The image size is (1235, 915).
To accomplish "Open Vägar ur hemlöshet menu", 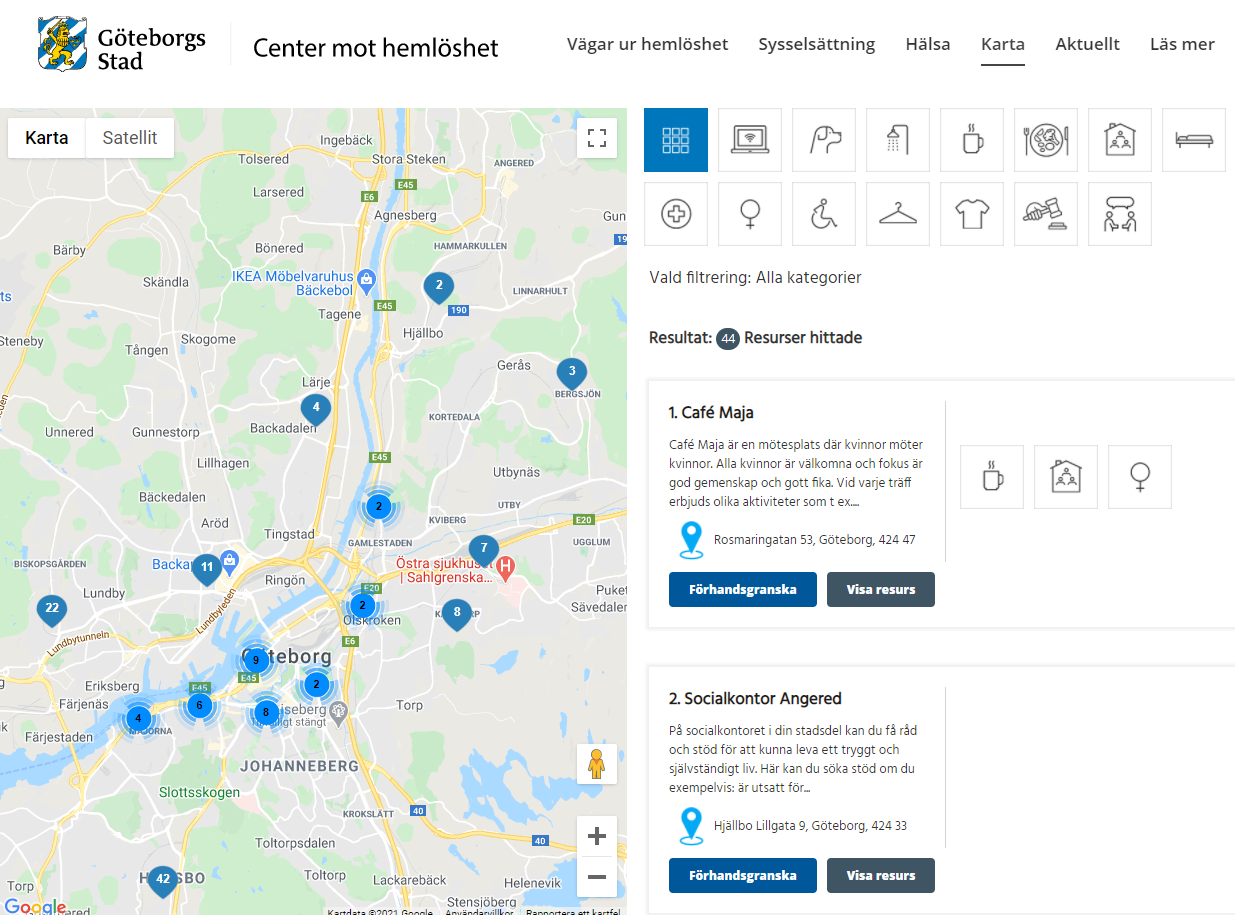I will click(x=647, y=44).
